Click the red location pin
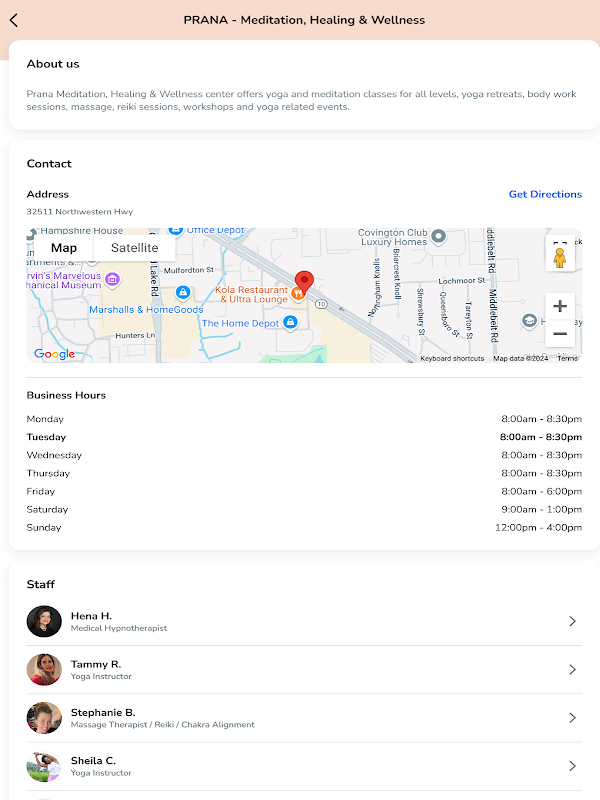Viewport: 600px width, 800px height. pos(304,282)
